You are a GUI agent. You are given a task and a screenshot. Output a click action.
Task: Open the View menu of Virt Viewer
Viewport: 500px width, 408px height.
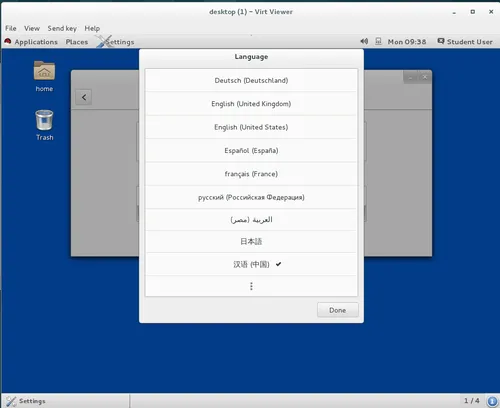32,28
